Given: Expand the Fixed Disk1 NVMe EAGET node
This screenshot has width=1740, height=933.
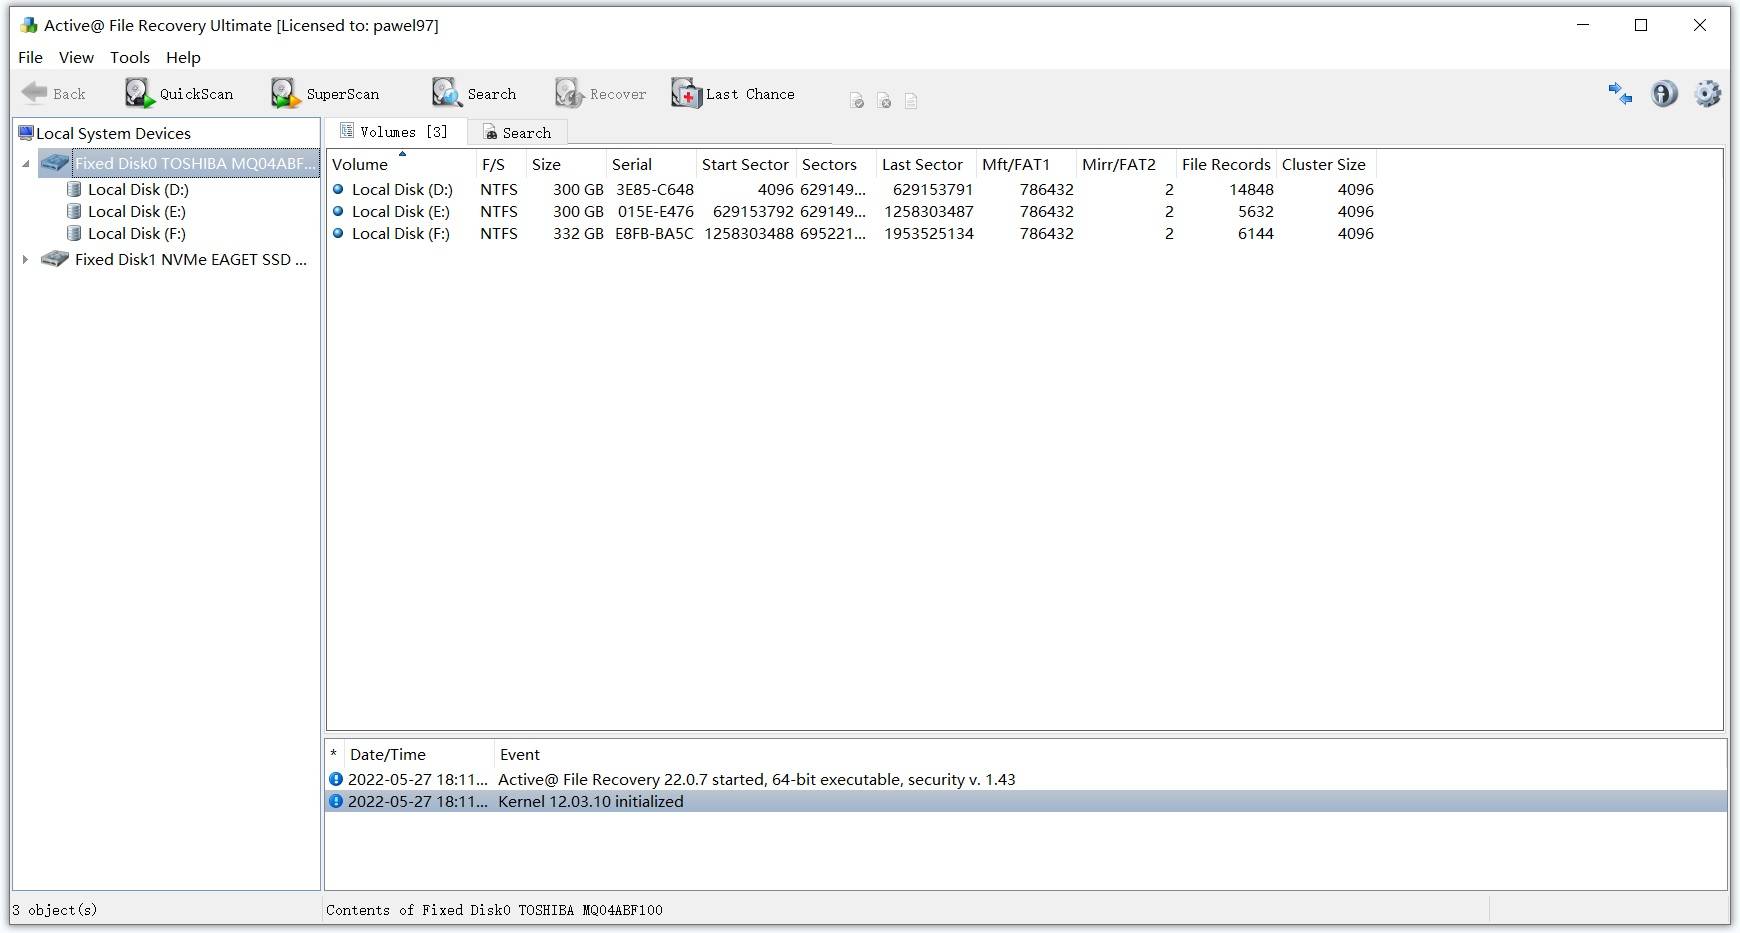Looking at the screenshot, I should point(25,260).
